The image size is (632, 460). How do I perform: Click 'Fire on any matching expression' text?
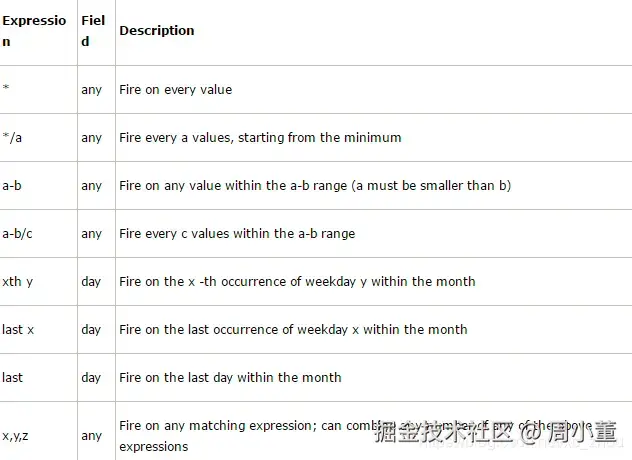tap(230, 426)
